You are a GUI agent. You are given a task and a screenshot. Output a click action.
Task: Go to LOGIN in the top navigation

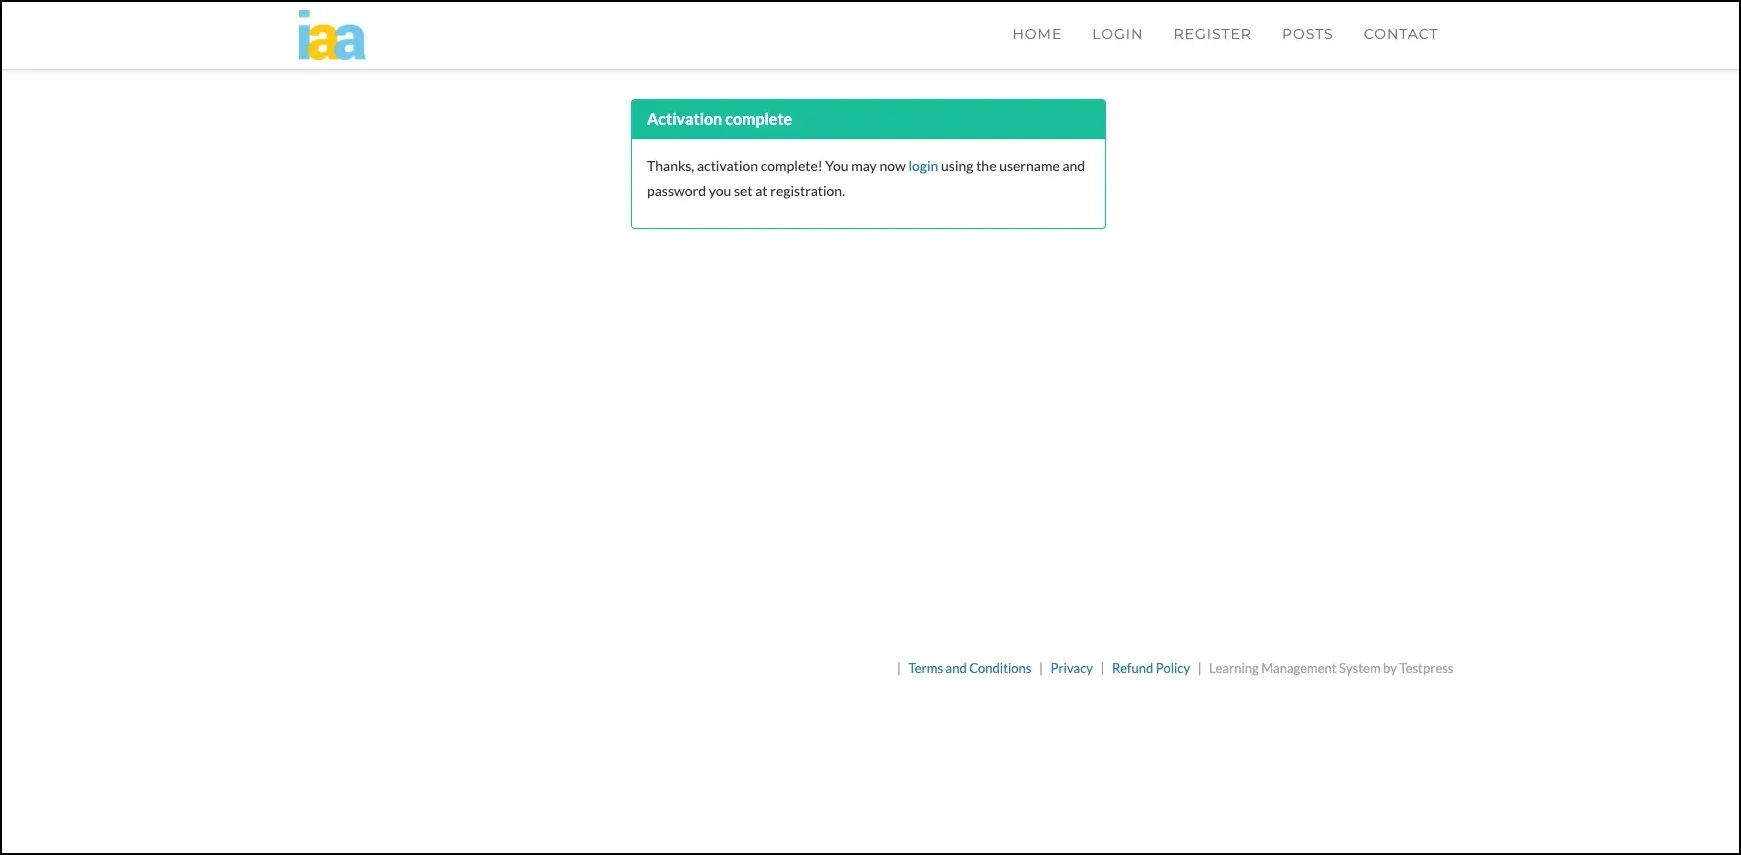(1117, 34)
